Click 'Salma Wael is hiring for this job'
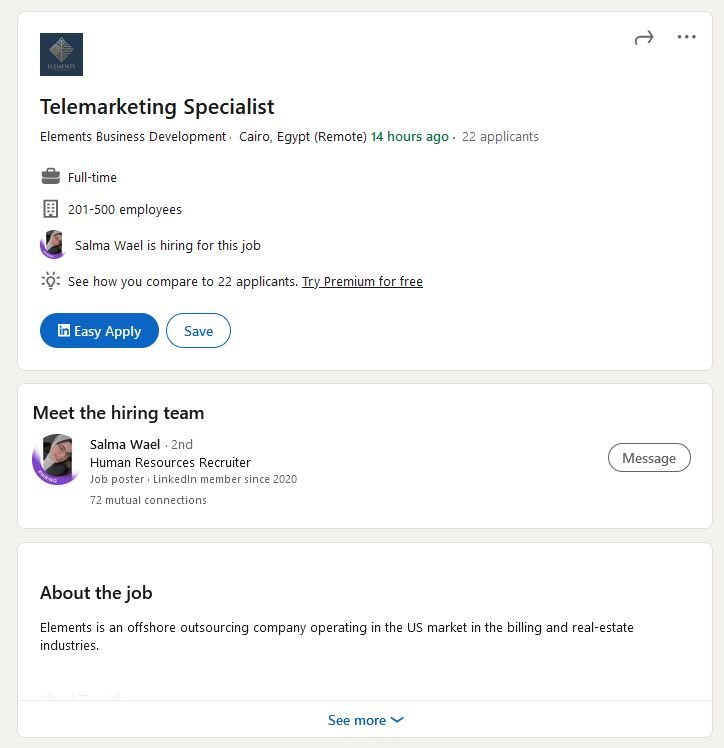The width and height of the screenshot is (724, 748). tap(167, 246)
